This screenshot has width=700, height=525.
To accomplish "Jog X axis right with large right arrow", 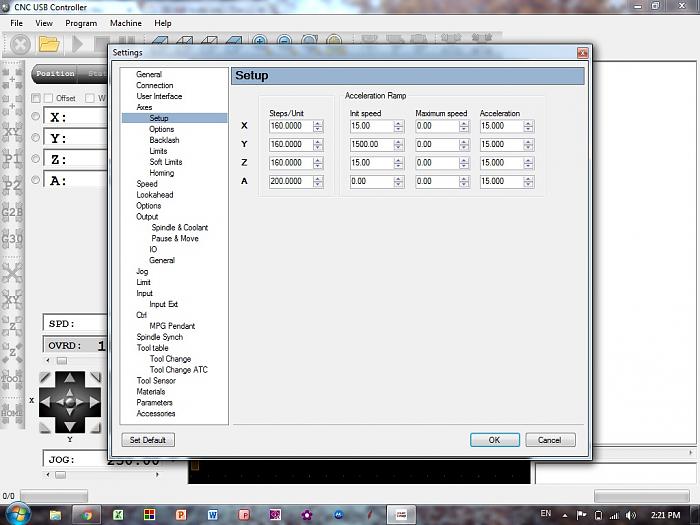I will point(94,402).
